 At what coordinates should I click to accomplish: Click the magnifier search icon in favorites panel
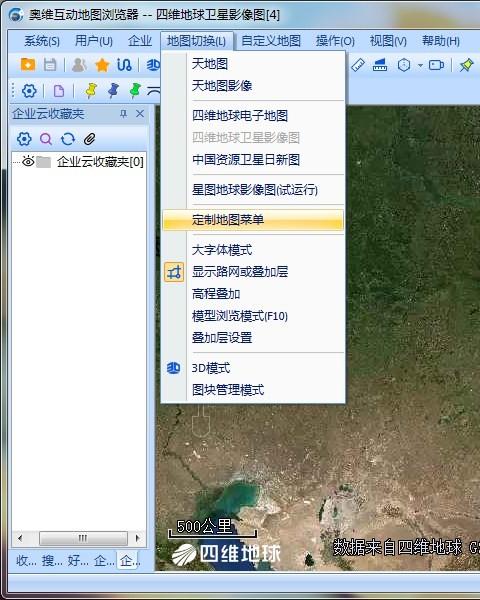tap(46, 139)
